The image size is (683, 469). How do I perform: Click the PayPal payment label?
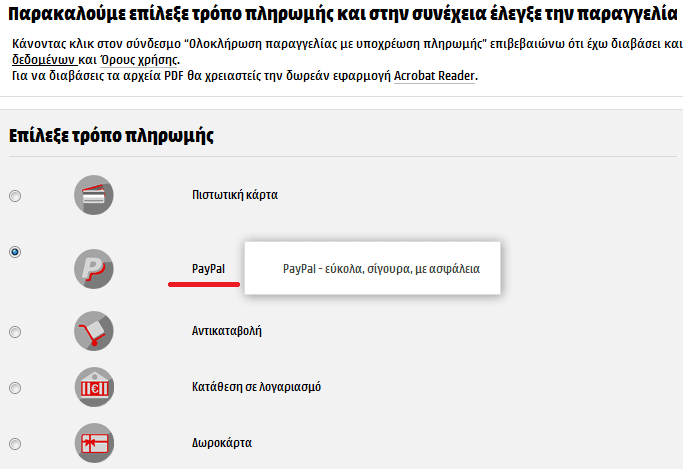coord(208,269)
